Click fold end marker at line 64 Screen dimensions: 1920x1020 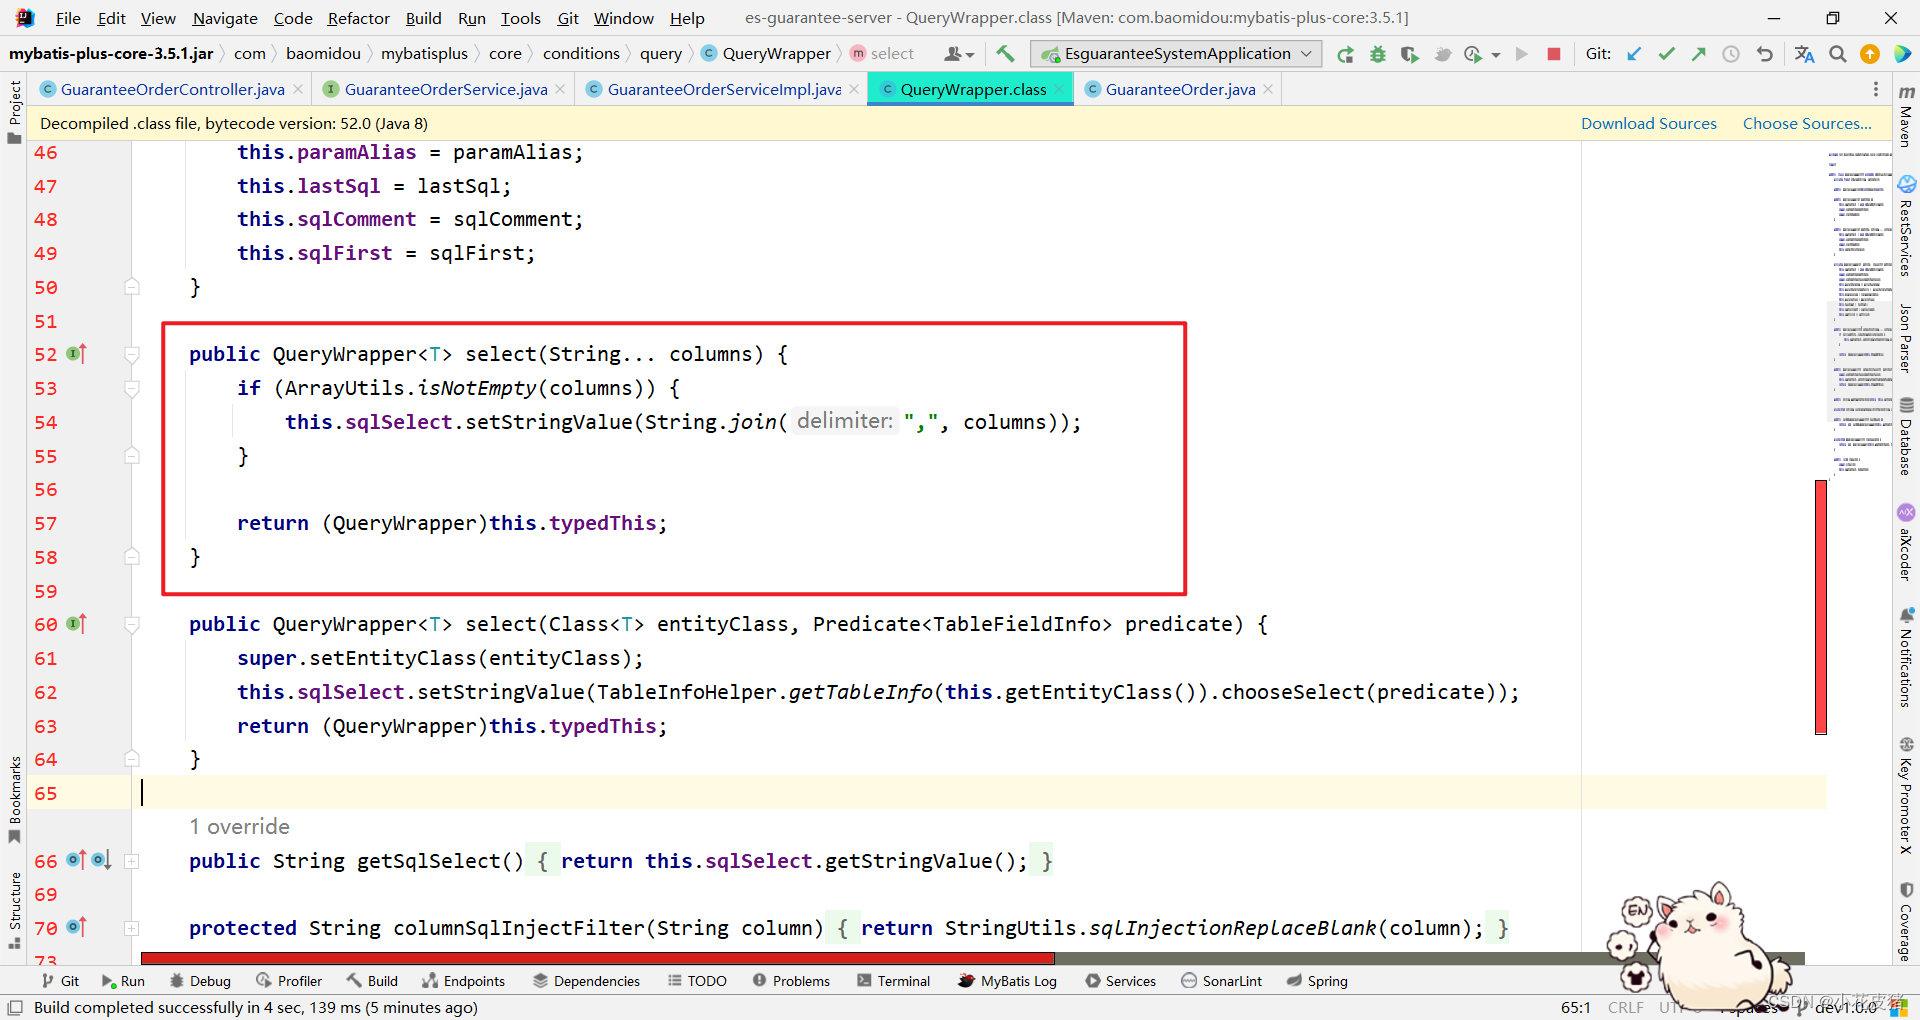click(132, 759)
